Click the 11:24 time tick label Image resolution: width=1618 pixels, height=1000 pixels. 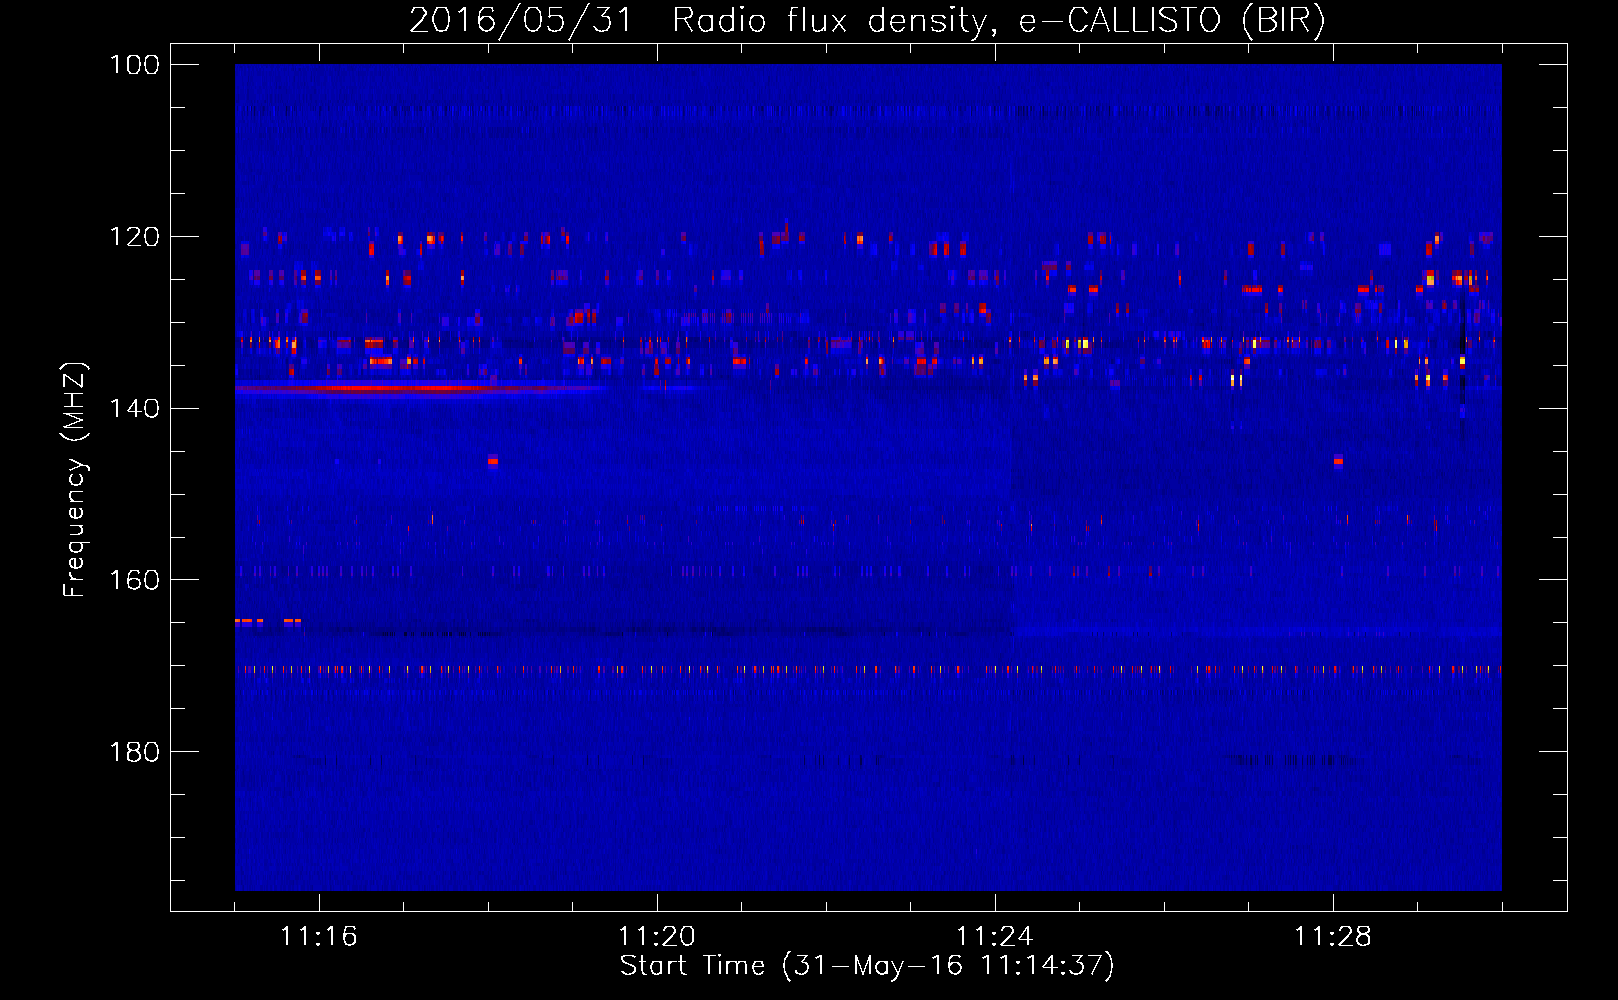point(995,937)
